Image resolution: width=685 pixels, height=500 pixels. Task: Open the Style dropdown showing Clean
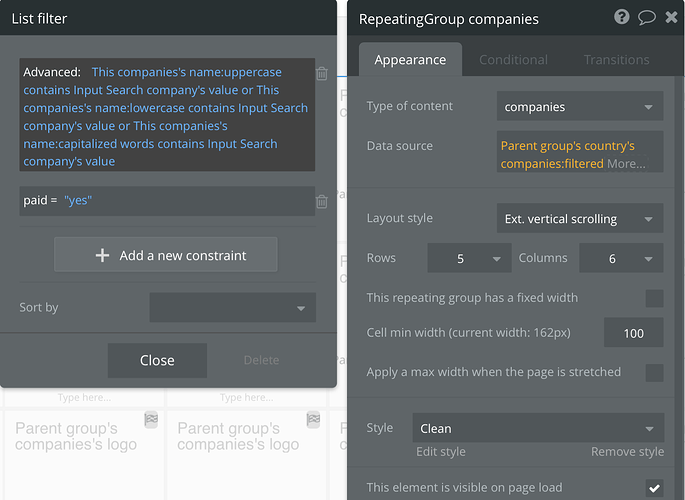[538, 429]
